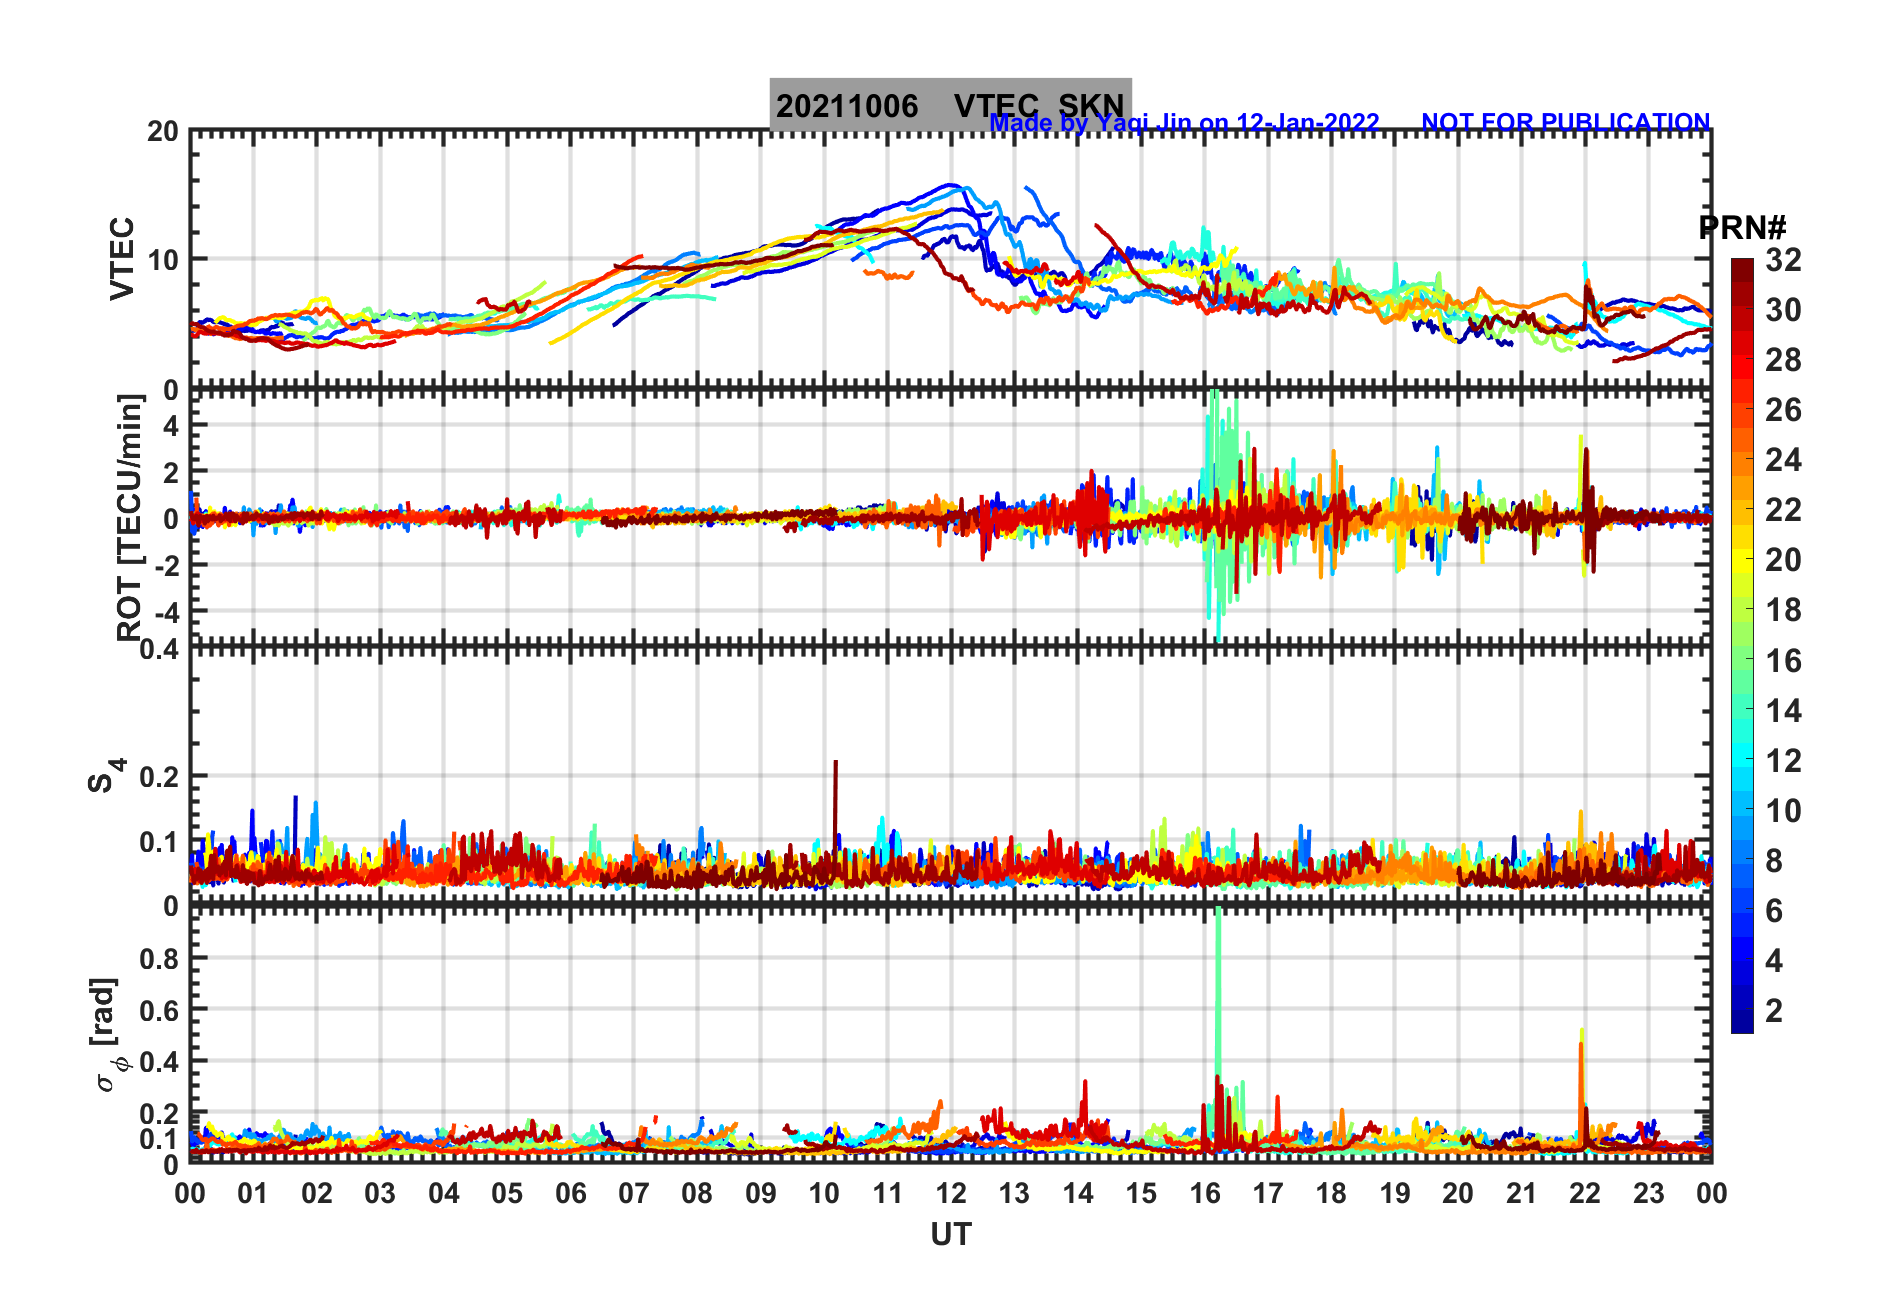The image size is (1902, 1292).
Task: Click colorbar PRN label 16
Action: point(1783,661)
